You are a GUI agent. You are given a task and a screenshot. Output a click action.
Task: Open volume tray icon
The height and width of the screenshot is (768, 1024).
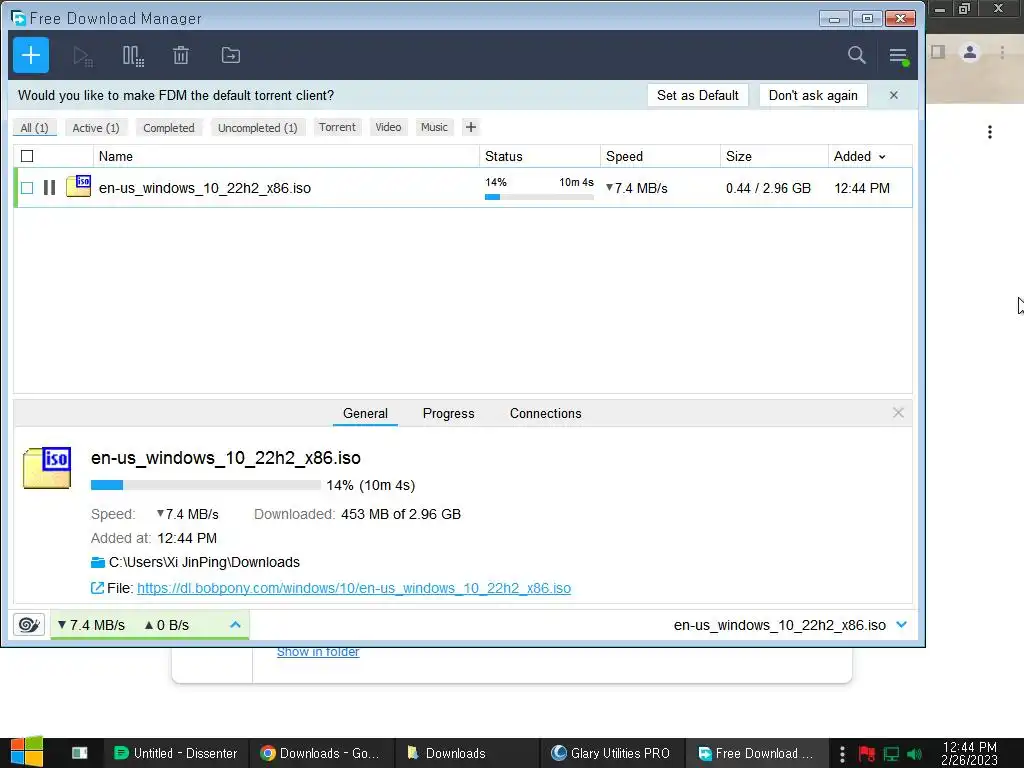point(915,754)
